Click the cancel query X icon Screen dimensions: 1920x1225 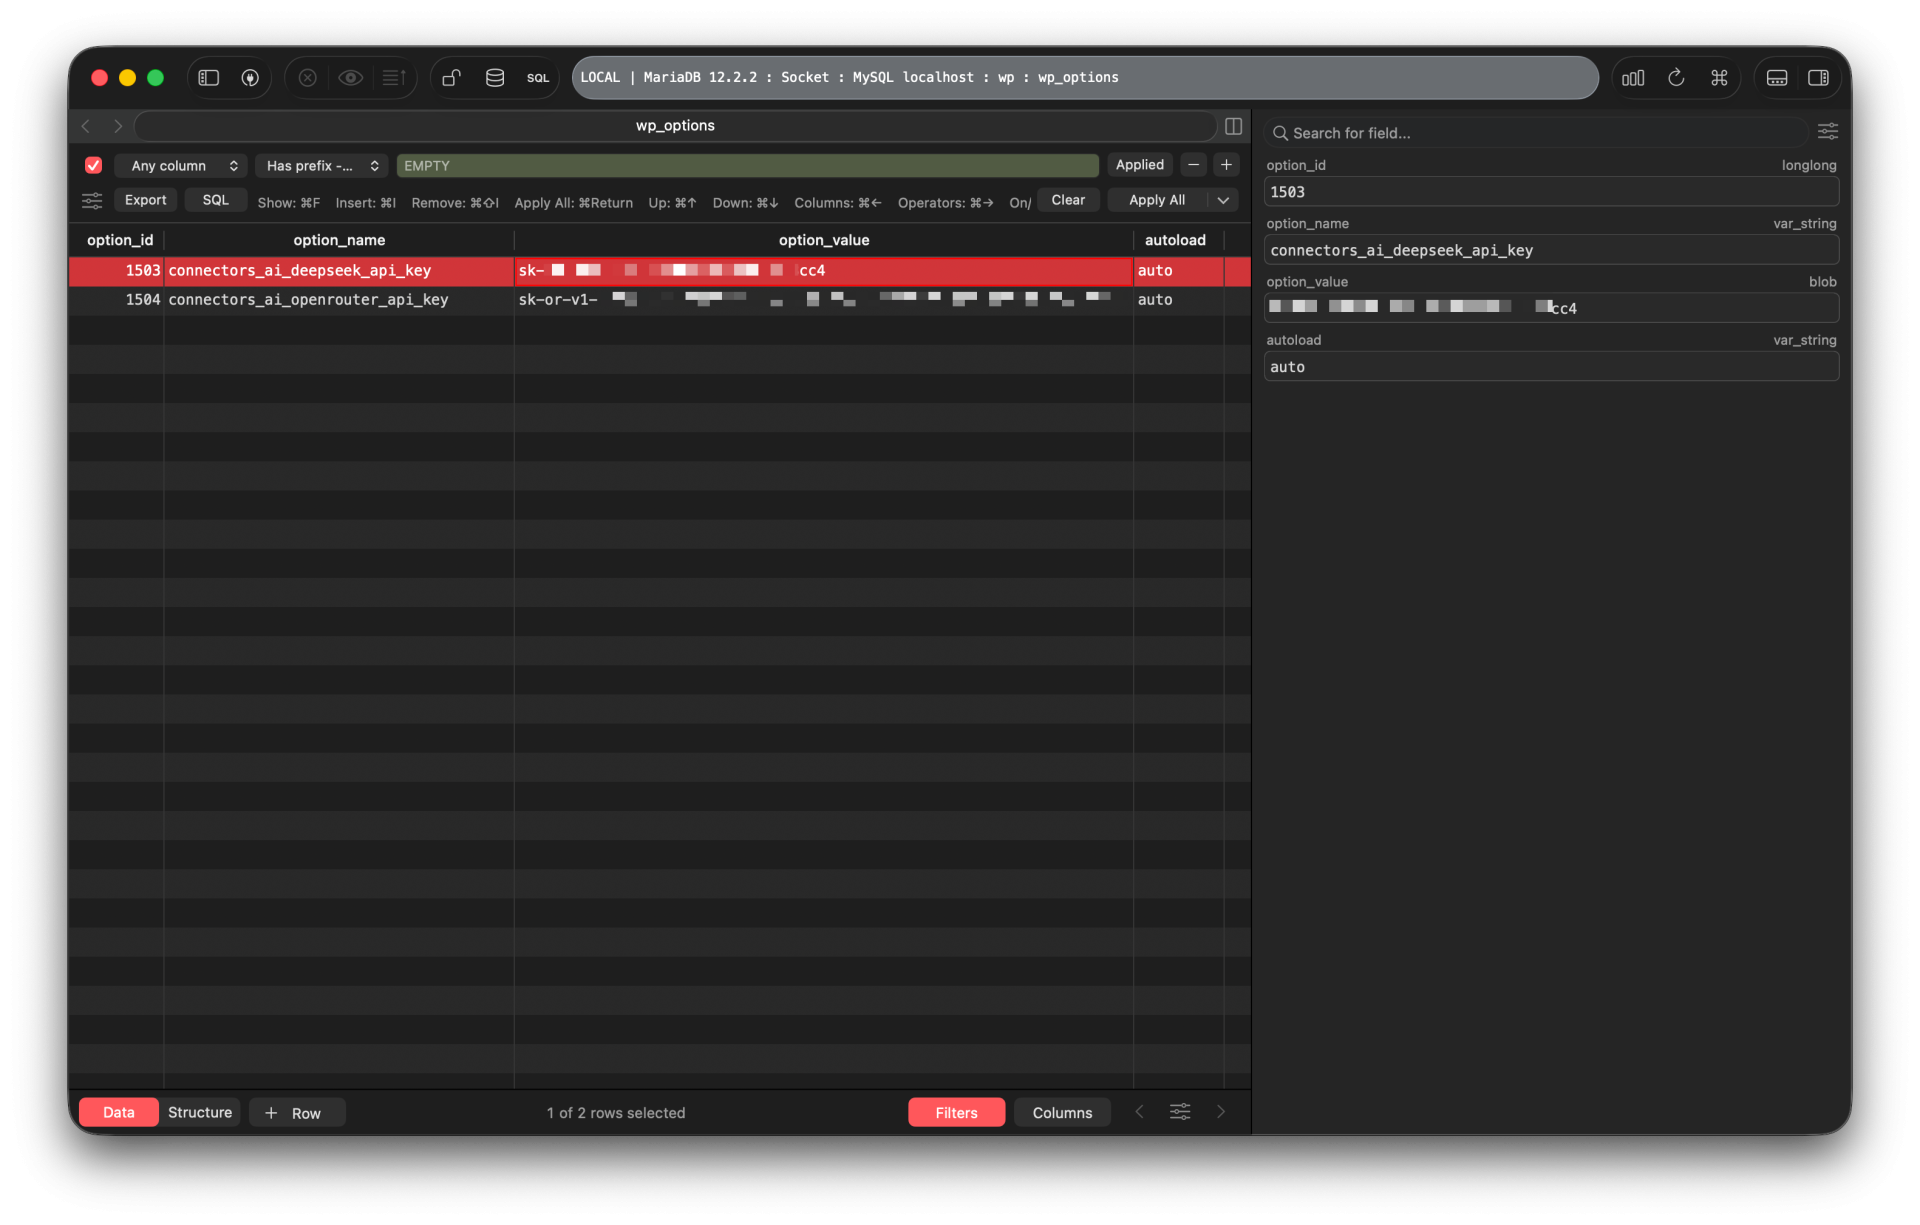(308, 78)
